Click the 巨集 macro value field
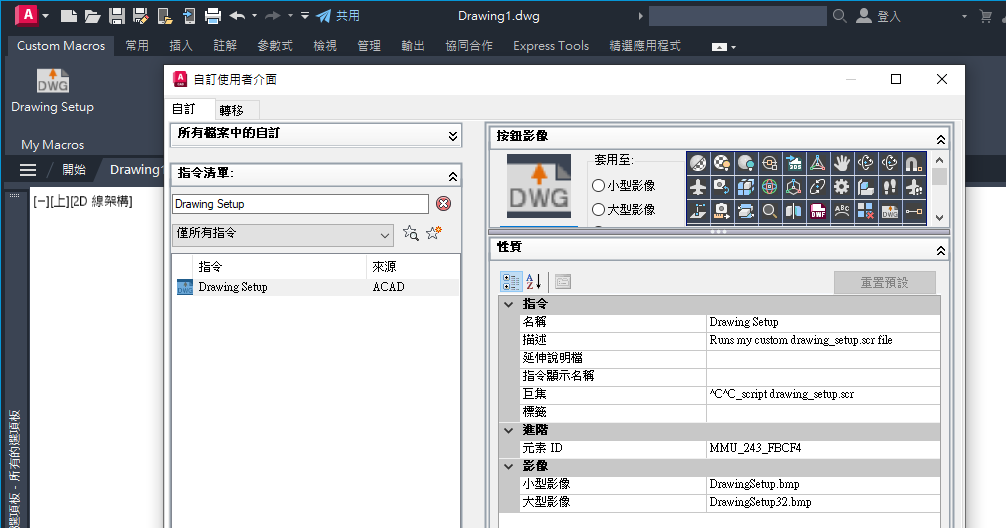The image size is (1006, 528). pyautogui.click(x=823, y=394)
